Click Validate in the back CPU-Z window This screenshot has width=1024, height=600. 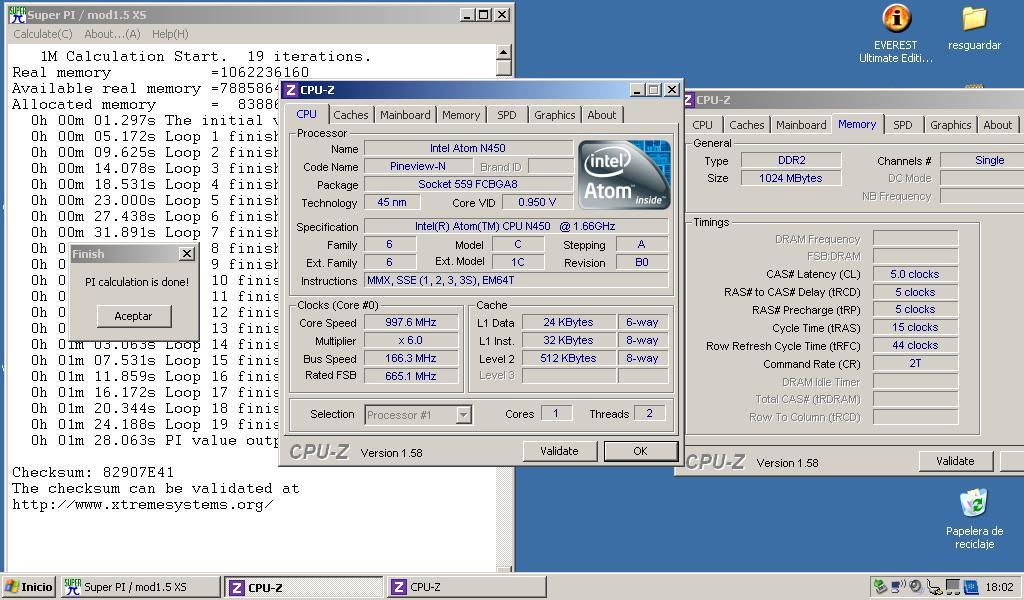(955, 461)
